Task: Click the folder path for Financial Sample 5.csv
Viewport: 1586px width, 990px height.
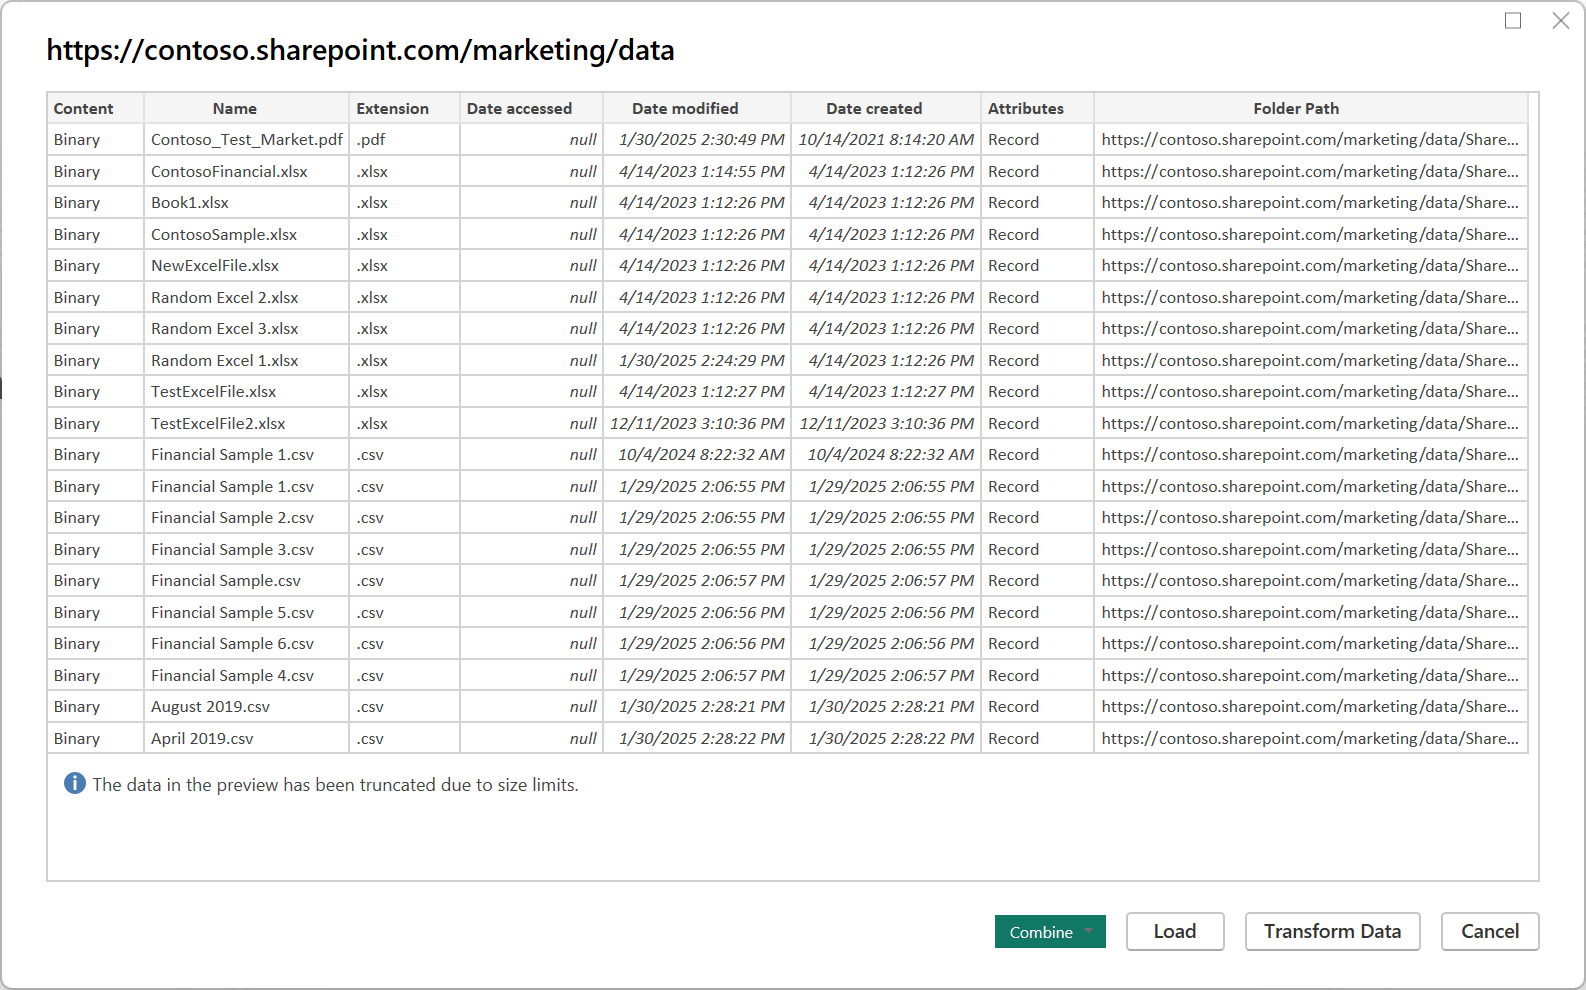Action: click(x=1311, y=612)
